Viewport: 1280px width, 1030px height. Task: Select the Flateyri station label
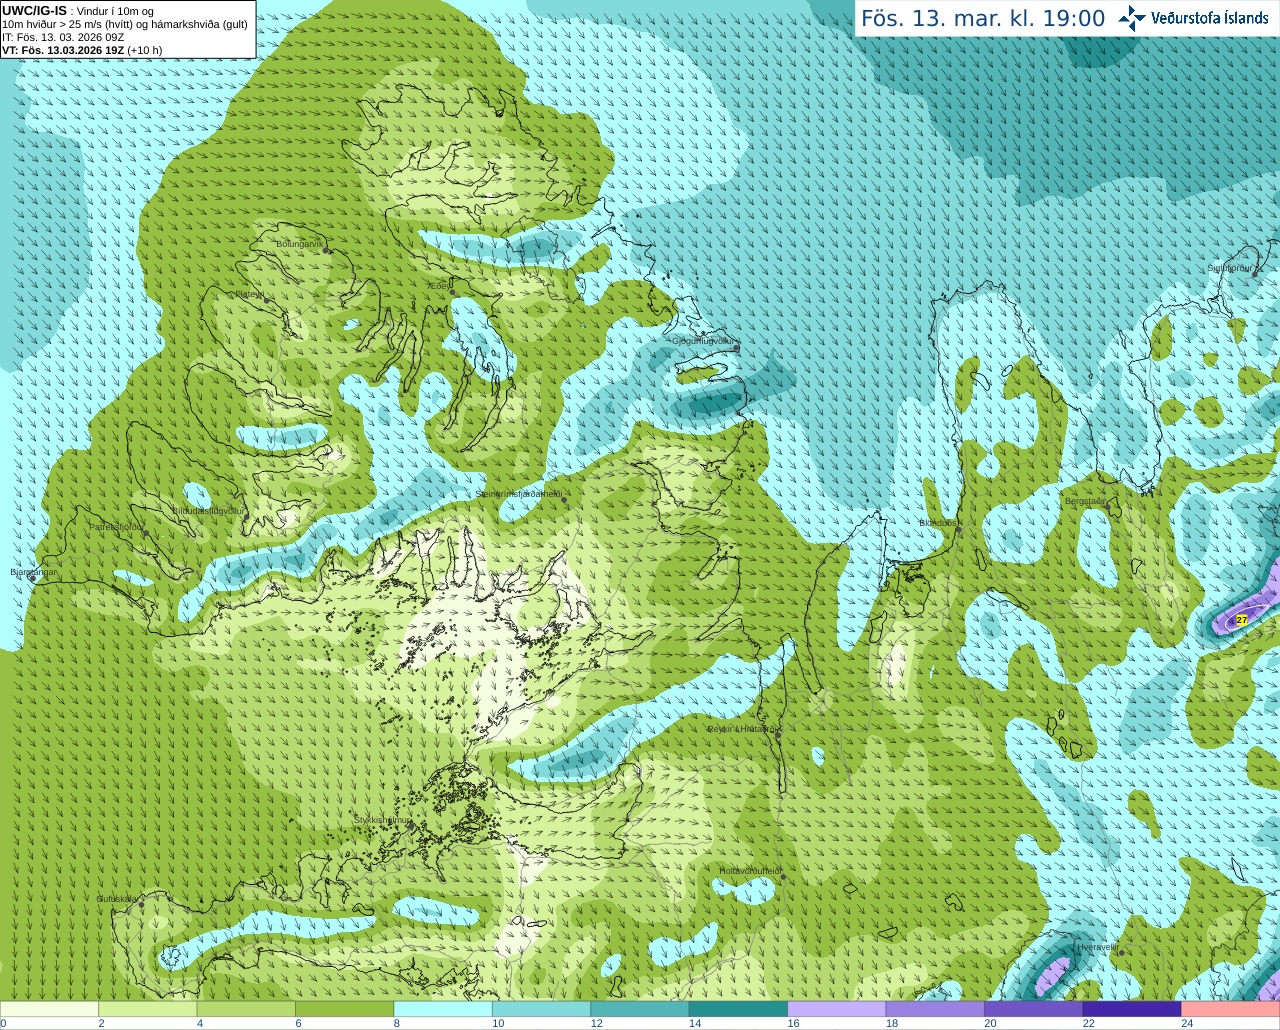tap(250, 294)
